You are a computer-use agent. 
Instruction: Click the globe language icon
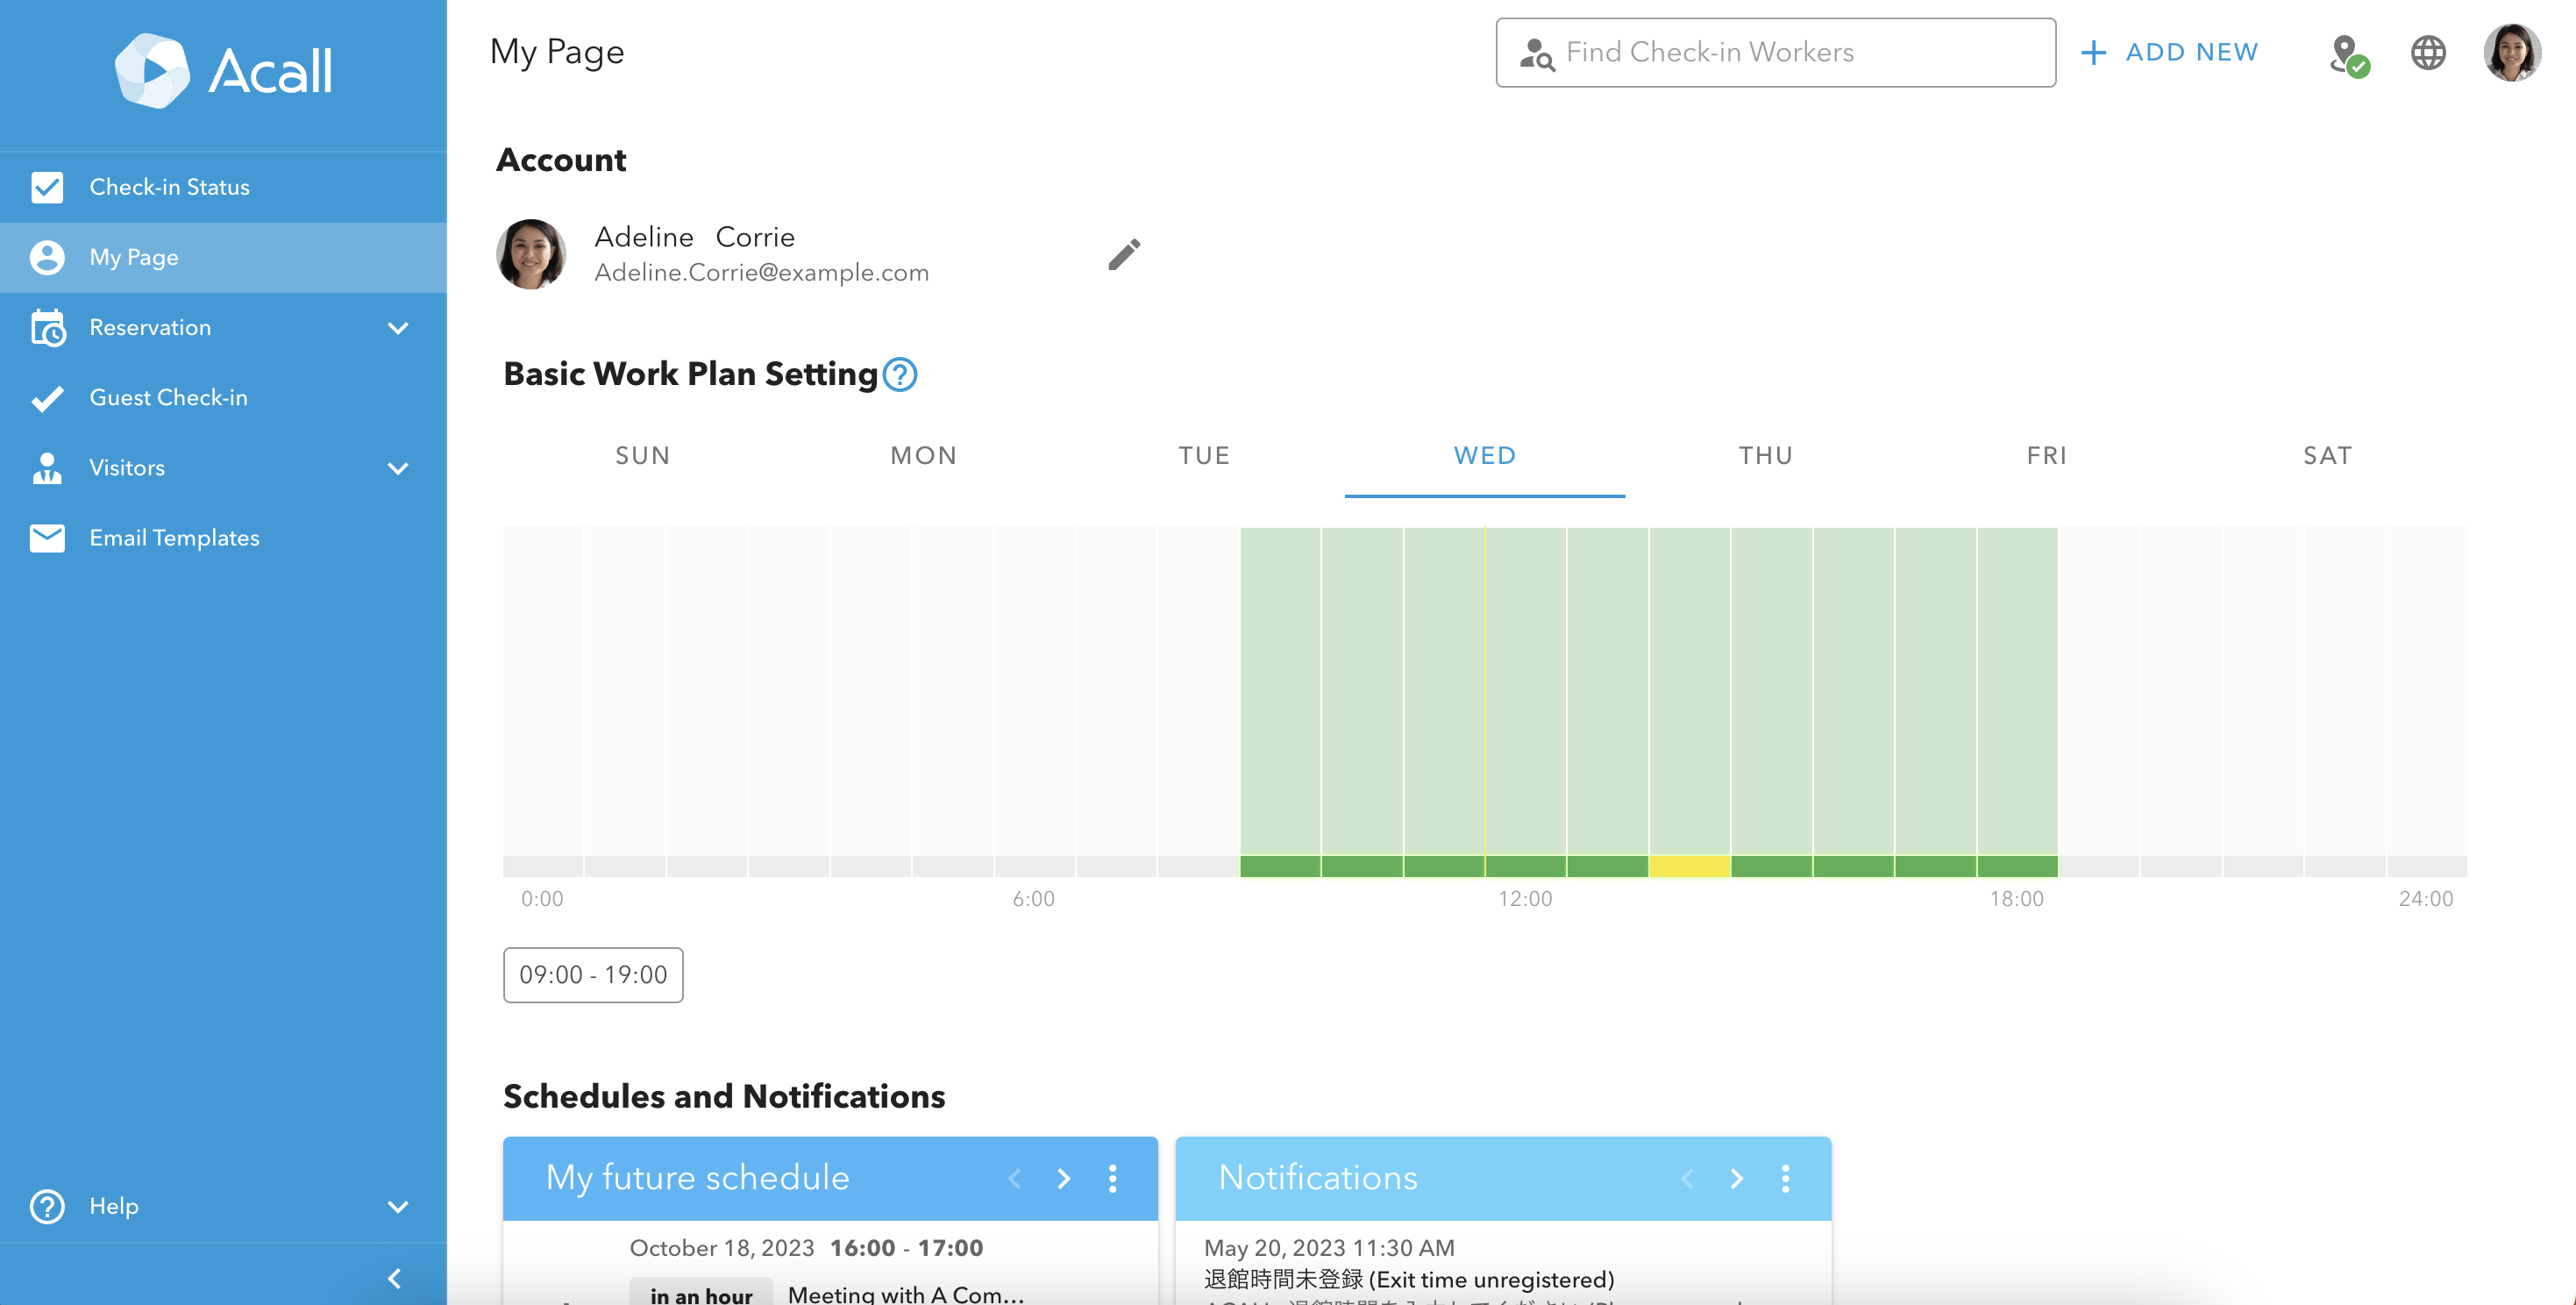click(x=2428, y=53)
